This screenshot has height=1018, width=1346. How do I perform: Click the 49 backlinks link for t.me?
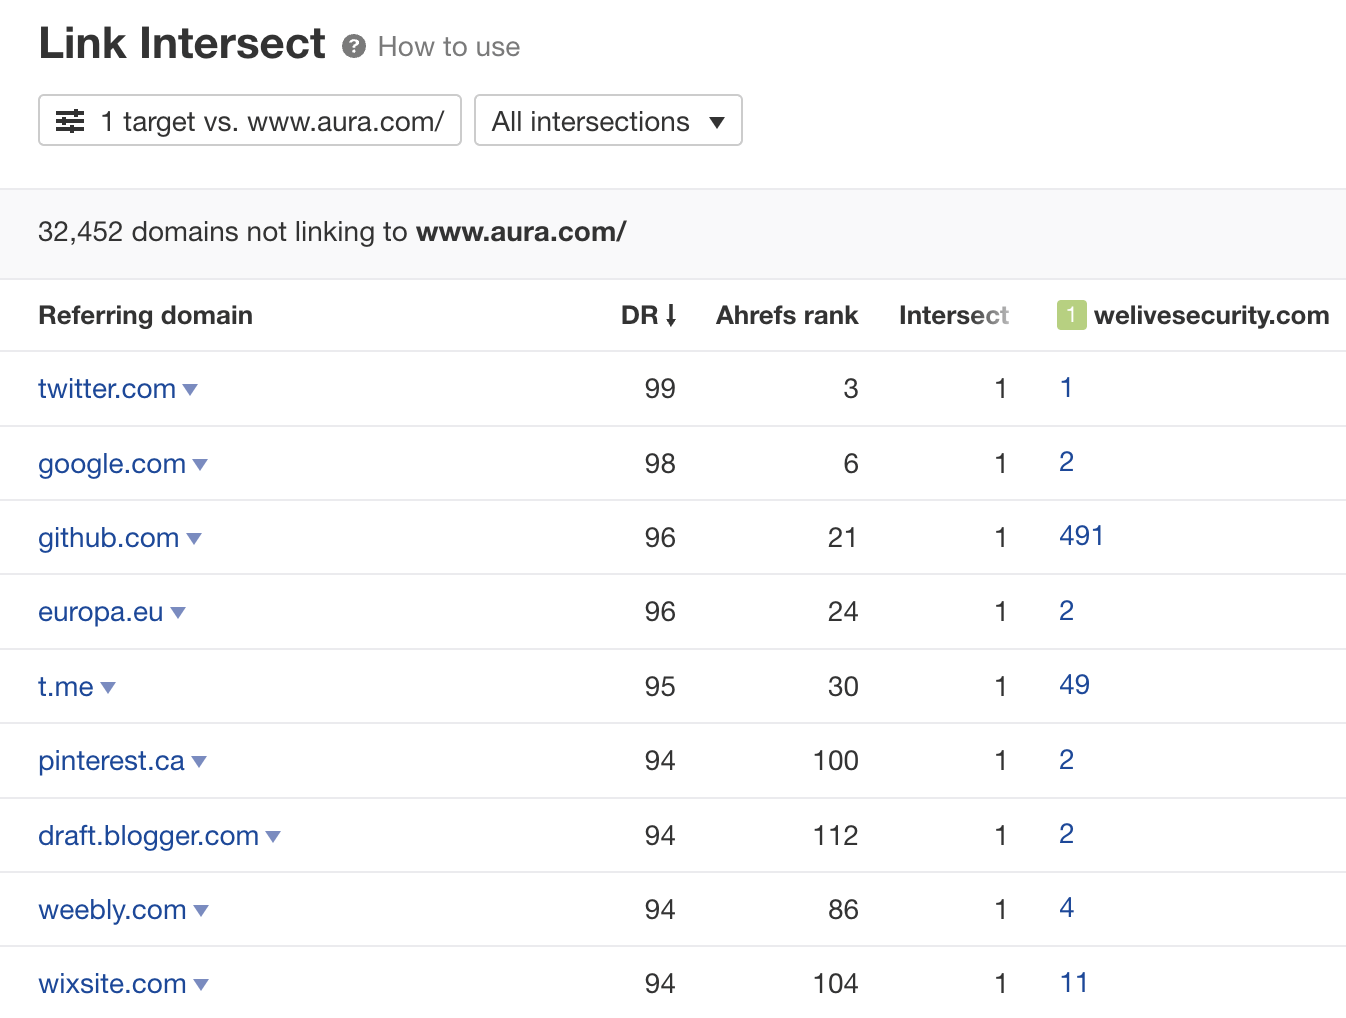coord(1074,685)
